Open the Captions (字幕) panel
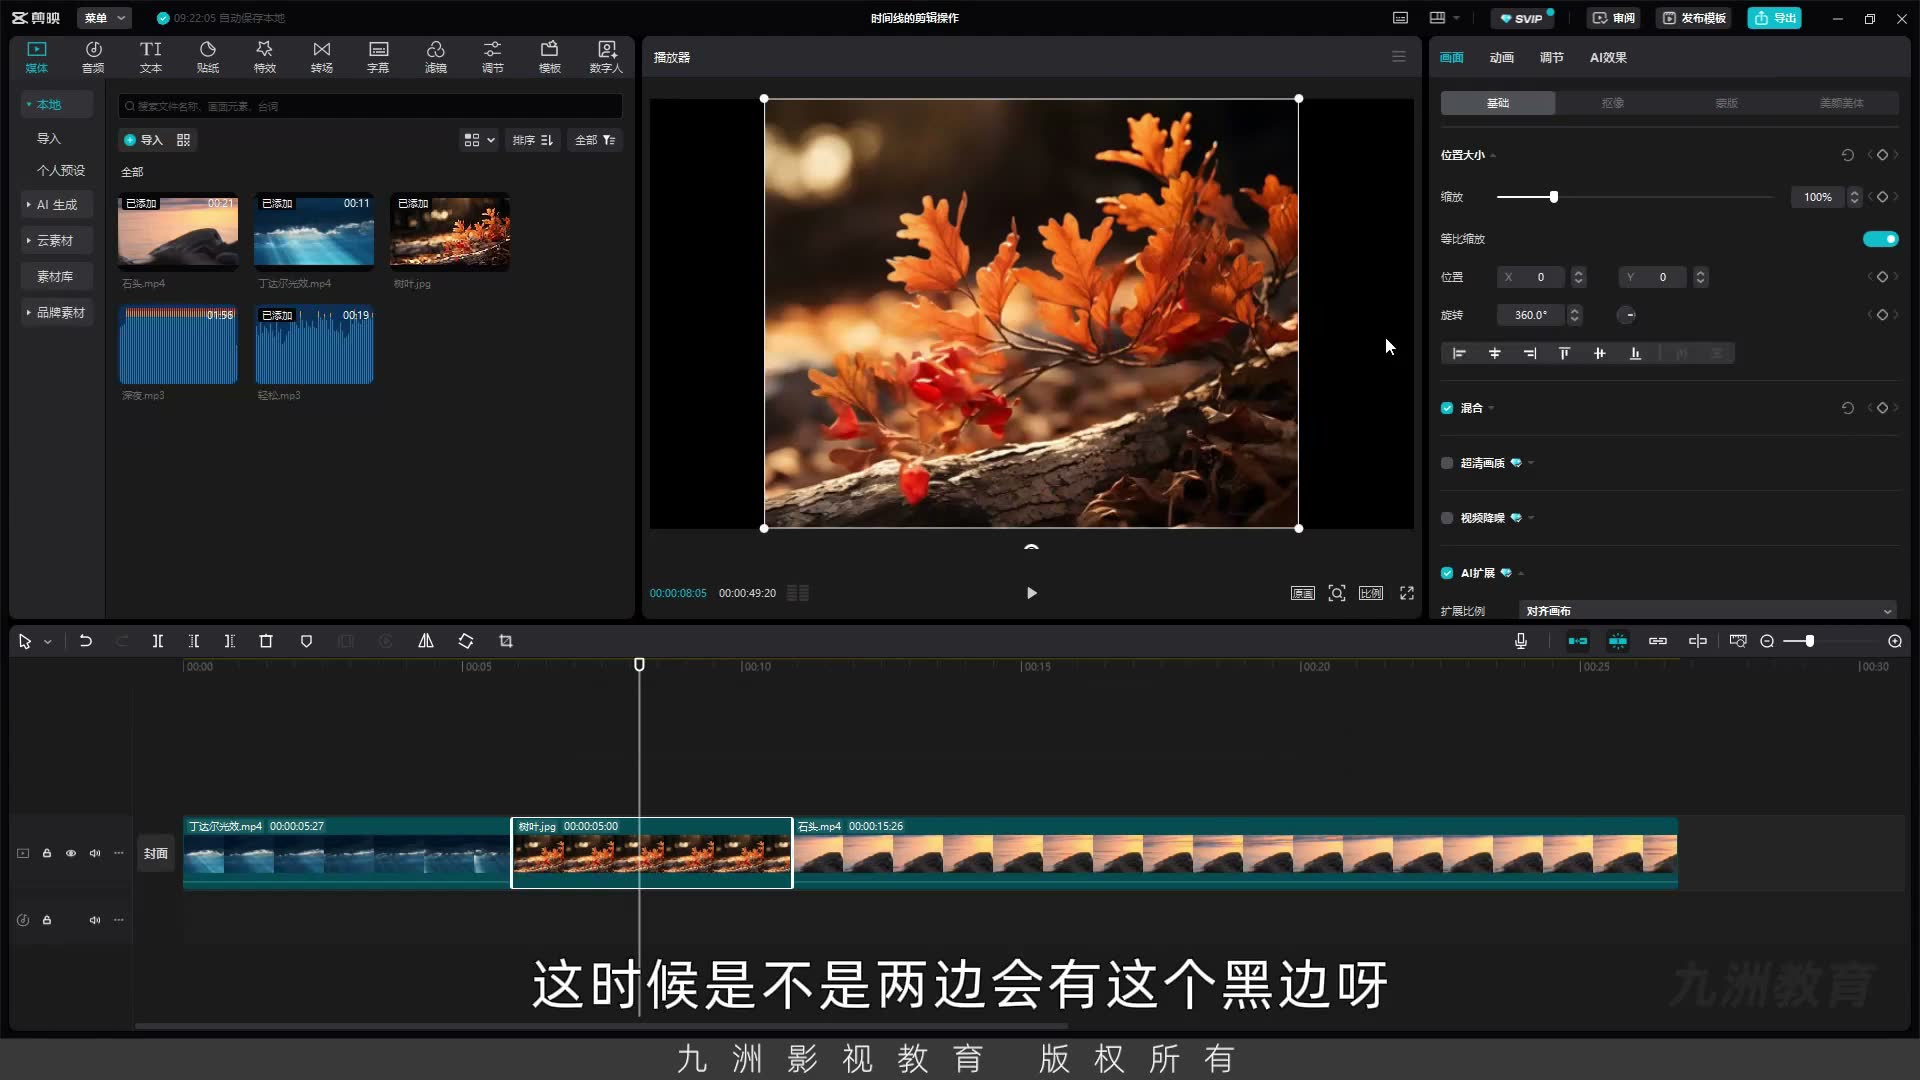The width and height of the screenshot is (1920, 1080). pos(378,57)
